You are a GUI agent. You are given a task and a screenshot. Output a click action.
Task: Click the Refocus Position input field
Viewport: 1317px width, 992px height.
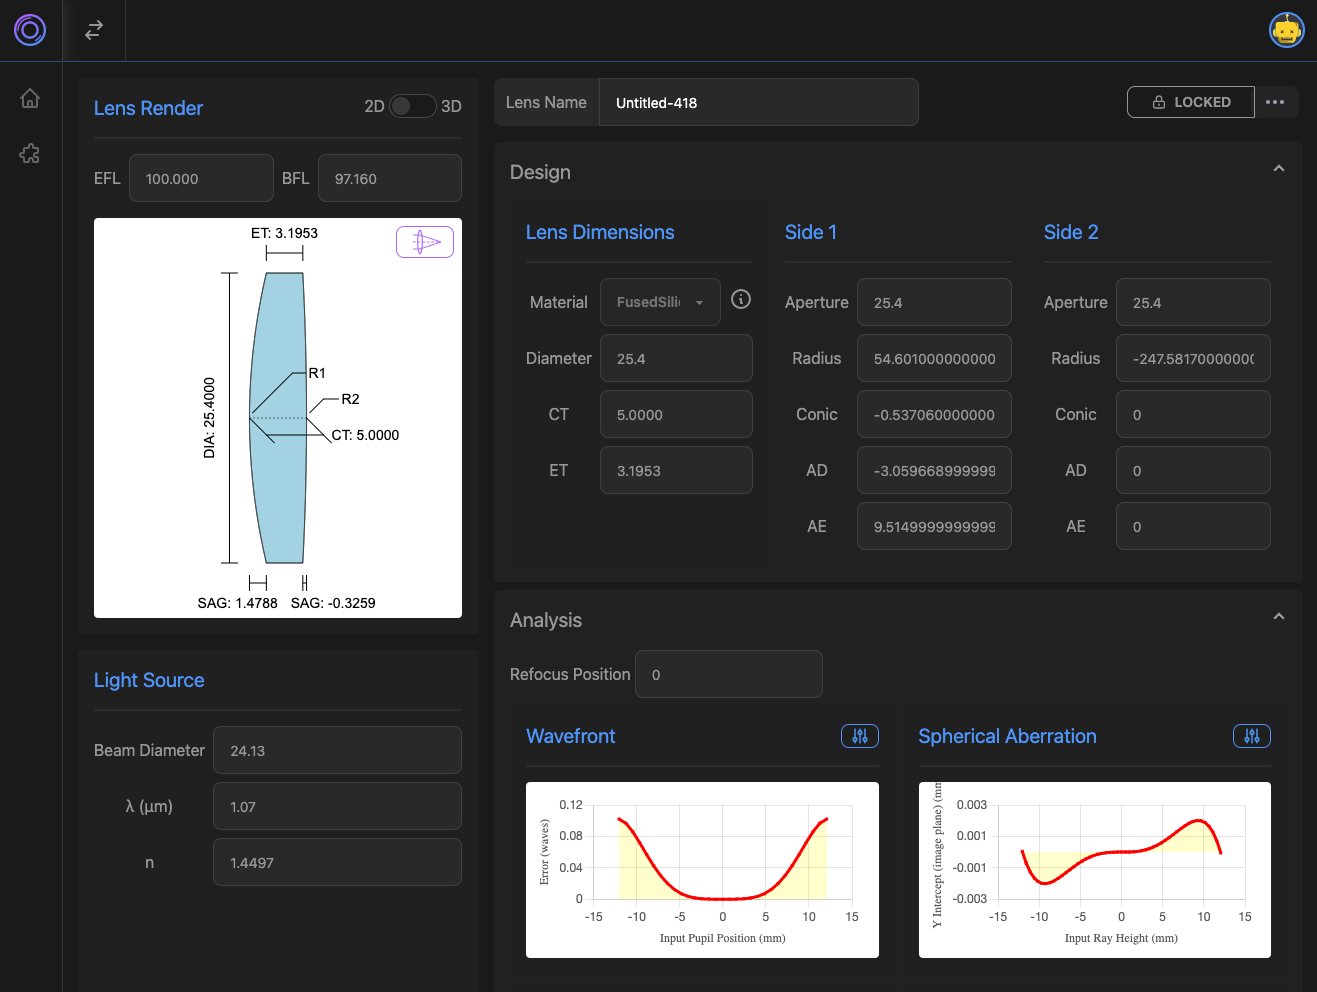(x=729, y=675)
